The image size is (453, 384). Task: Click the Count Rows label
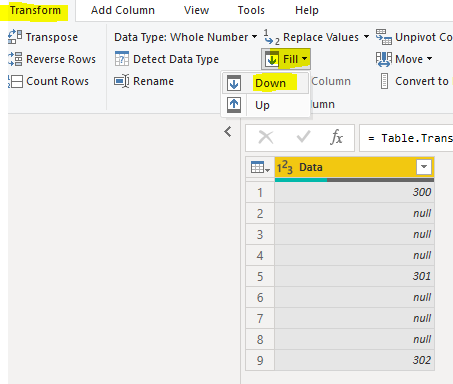click(x=57, y=81)
